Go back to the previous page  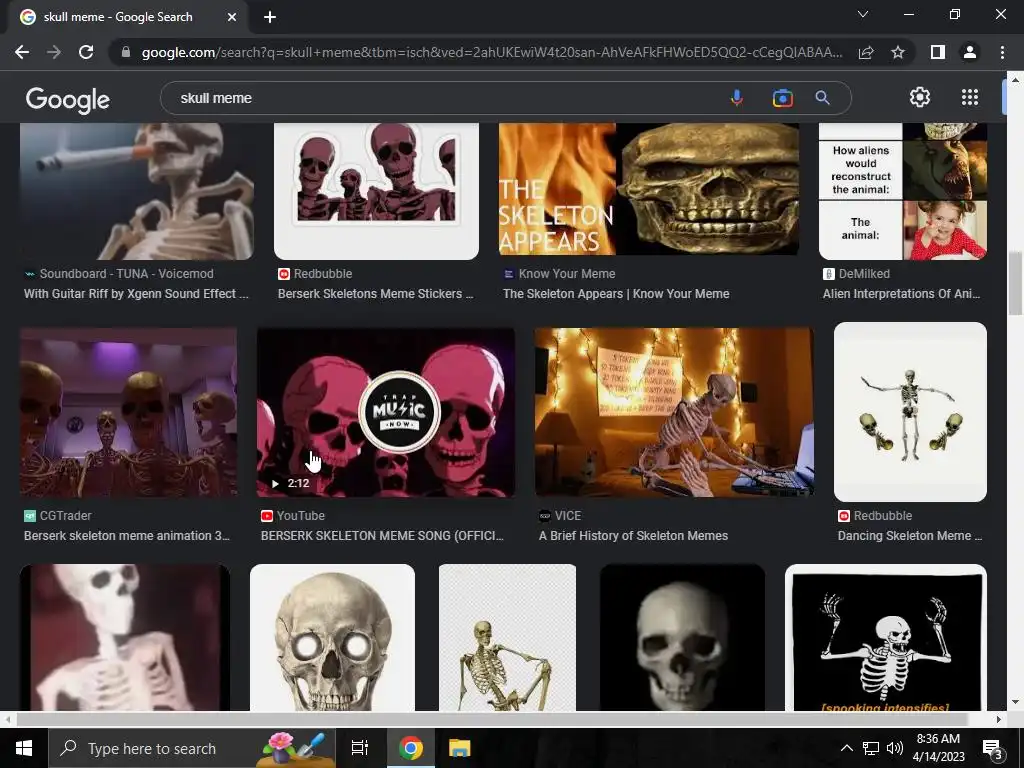pyautogui.click(x=22, y=52)
